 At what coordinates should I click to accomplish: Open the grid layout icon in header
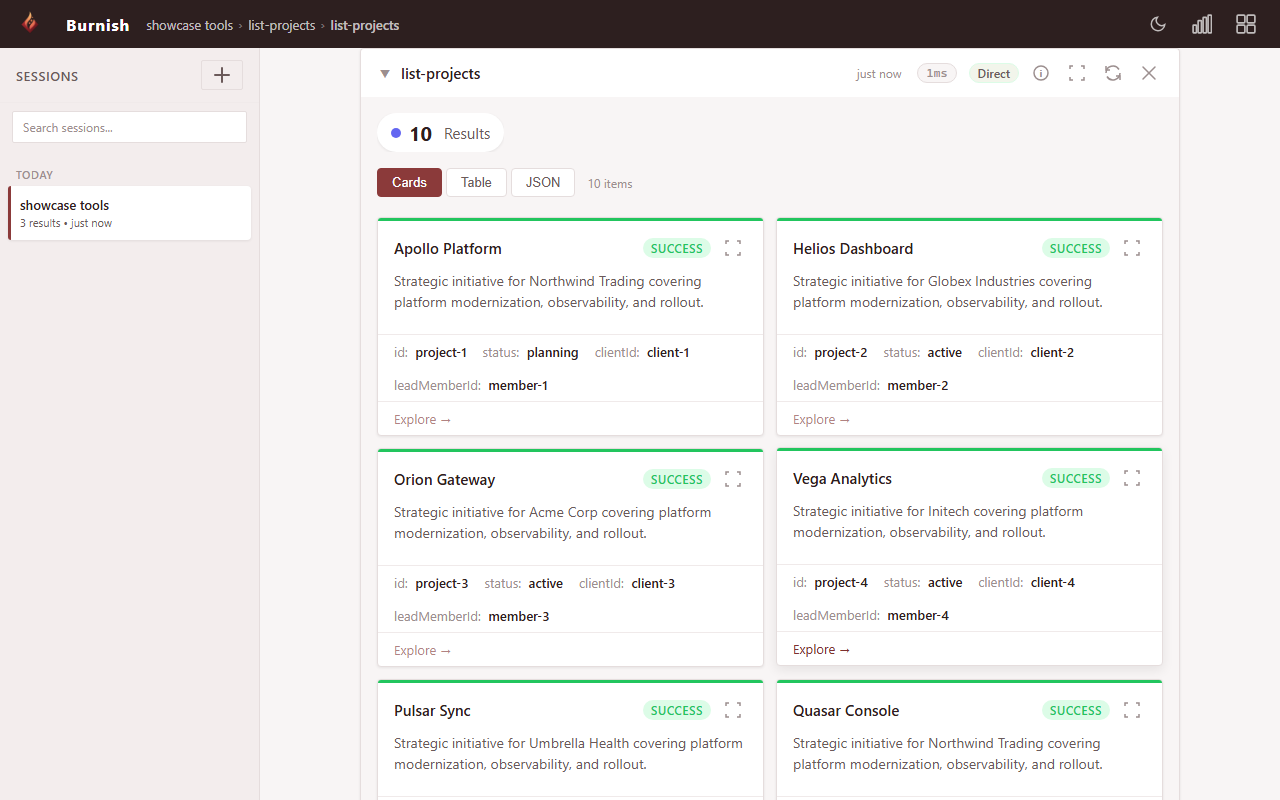pyautogui.click(x=1246, y=24)
